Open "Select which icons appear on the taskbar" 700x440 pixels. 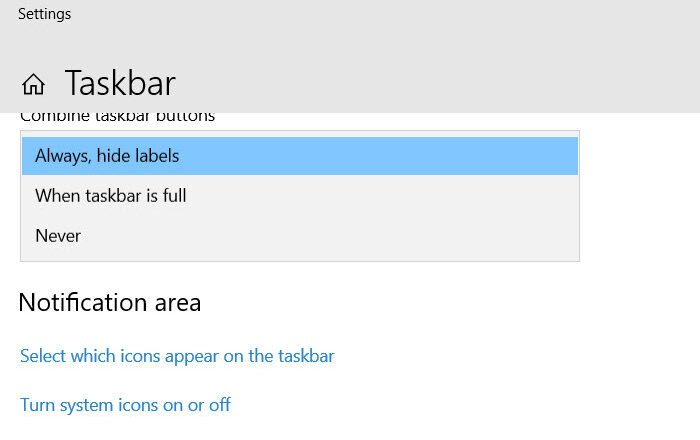point(177,356)
